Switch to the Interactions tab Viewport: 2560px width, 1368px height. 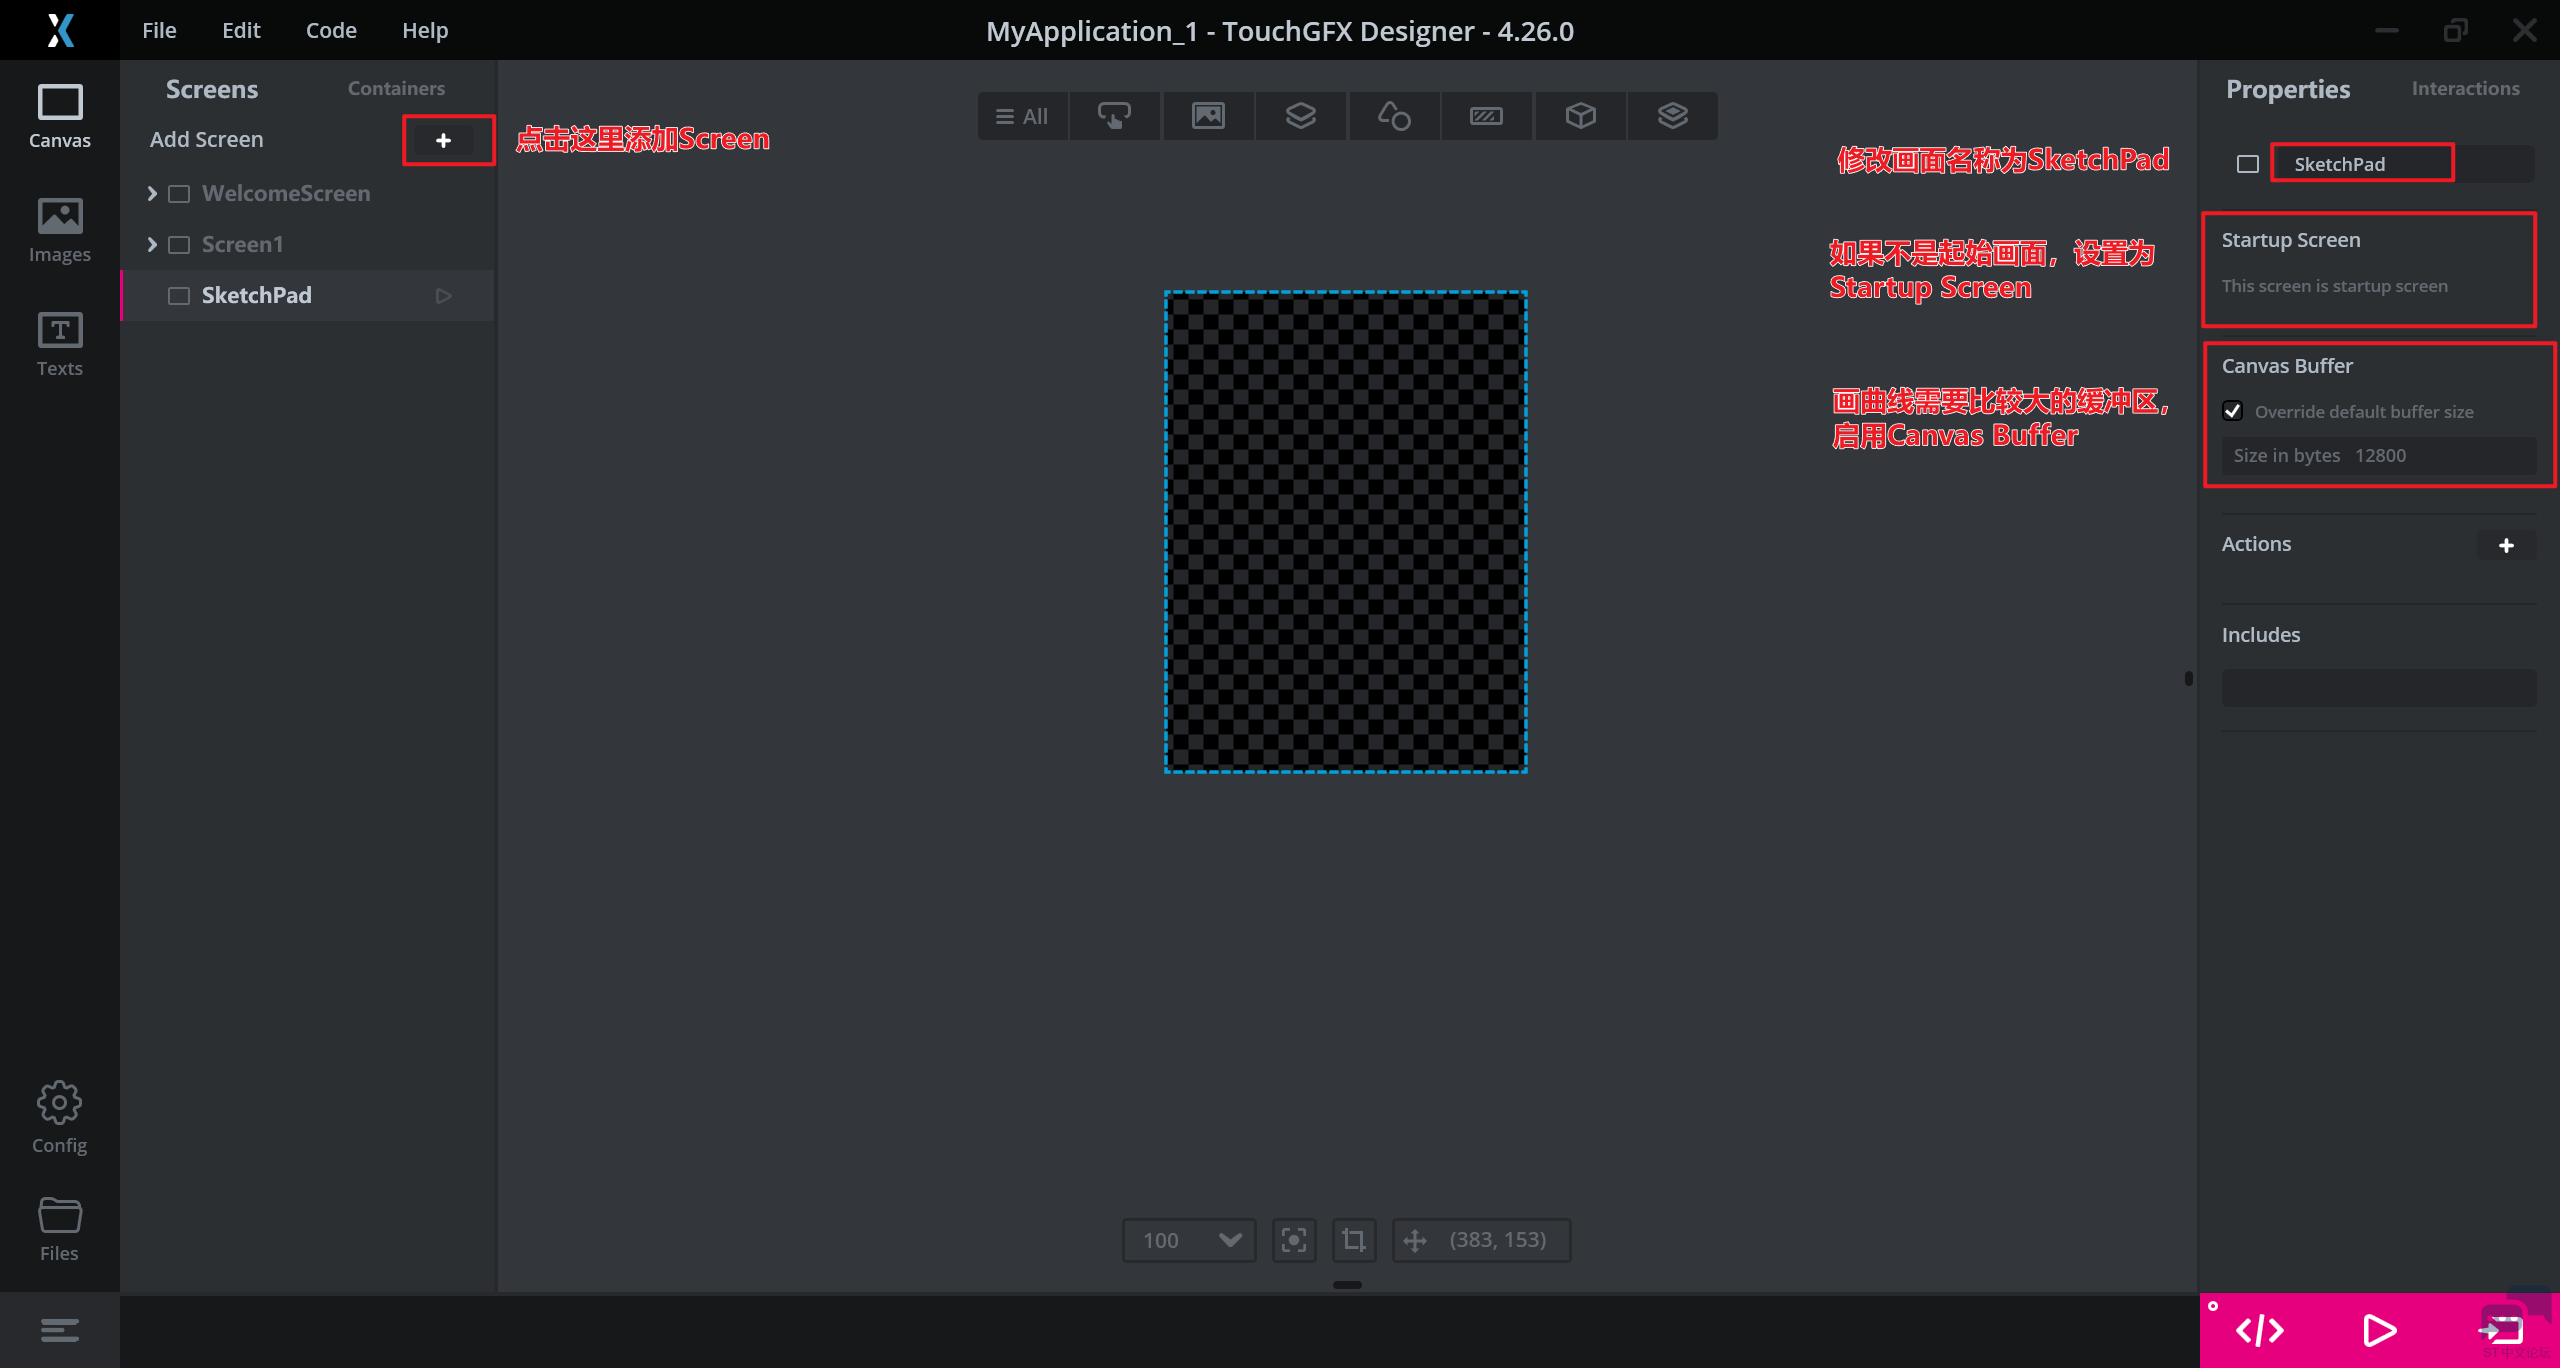2465,89
